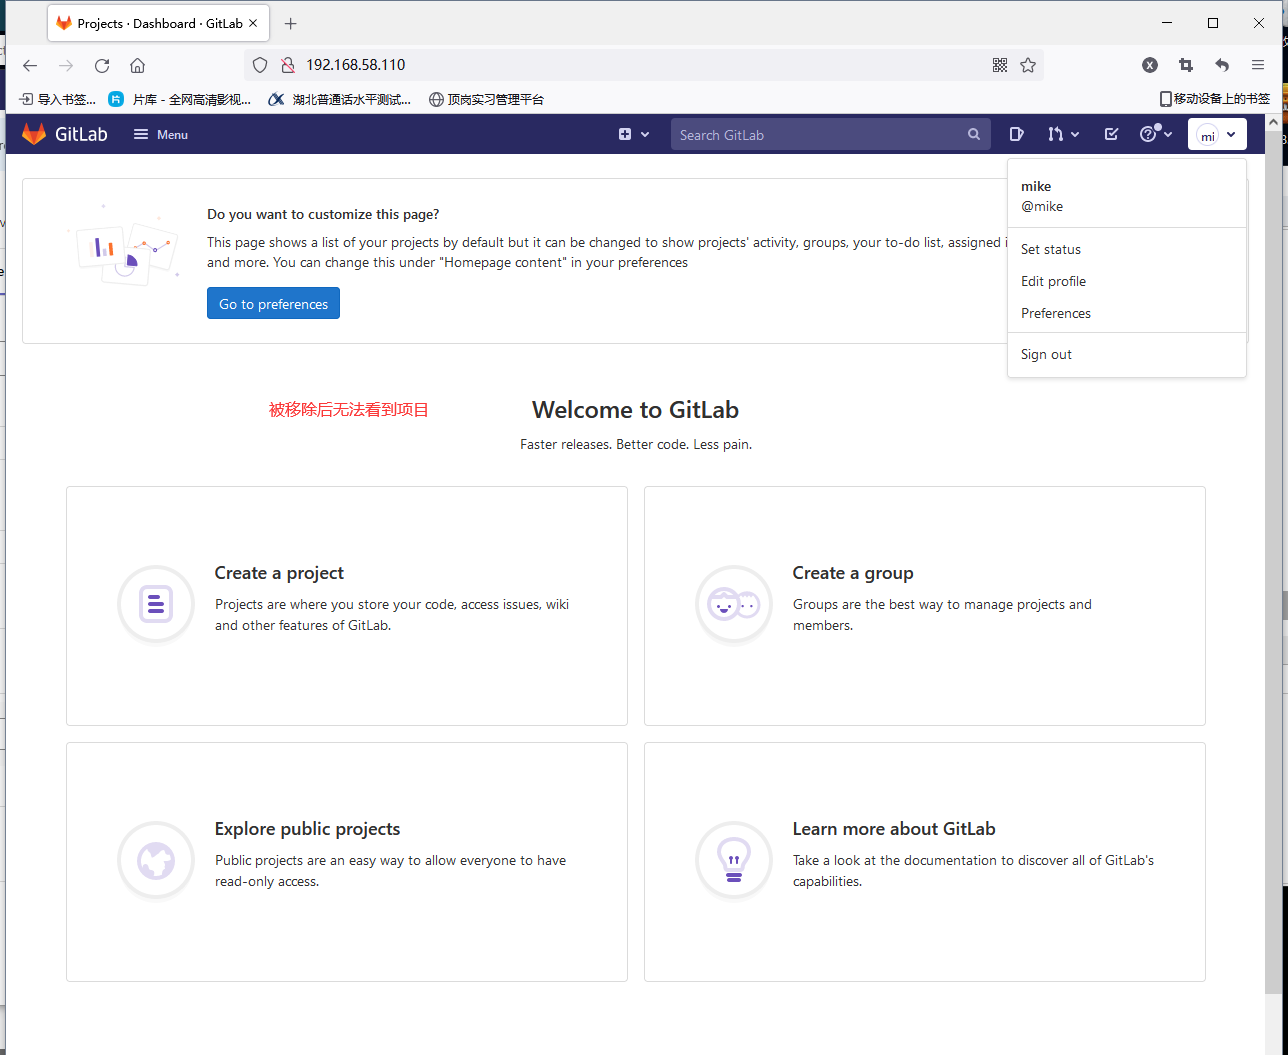Select the Projects Dashboard GitLab tab

158,23
